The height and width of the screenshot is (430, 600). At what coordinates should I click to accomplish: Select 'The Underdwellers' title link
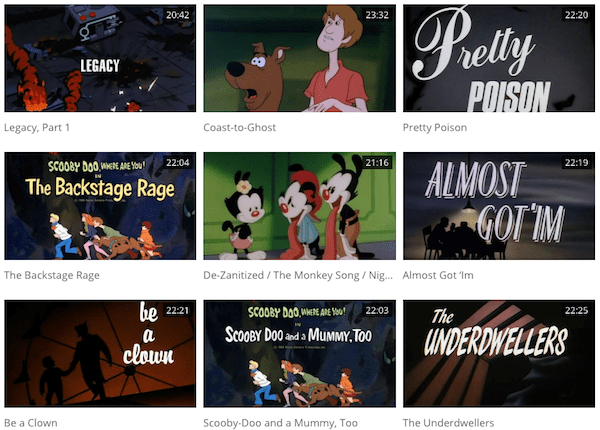(x=448, y=423)
